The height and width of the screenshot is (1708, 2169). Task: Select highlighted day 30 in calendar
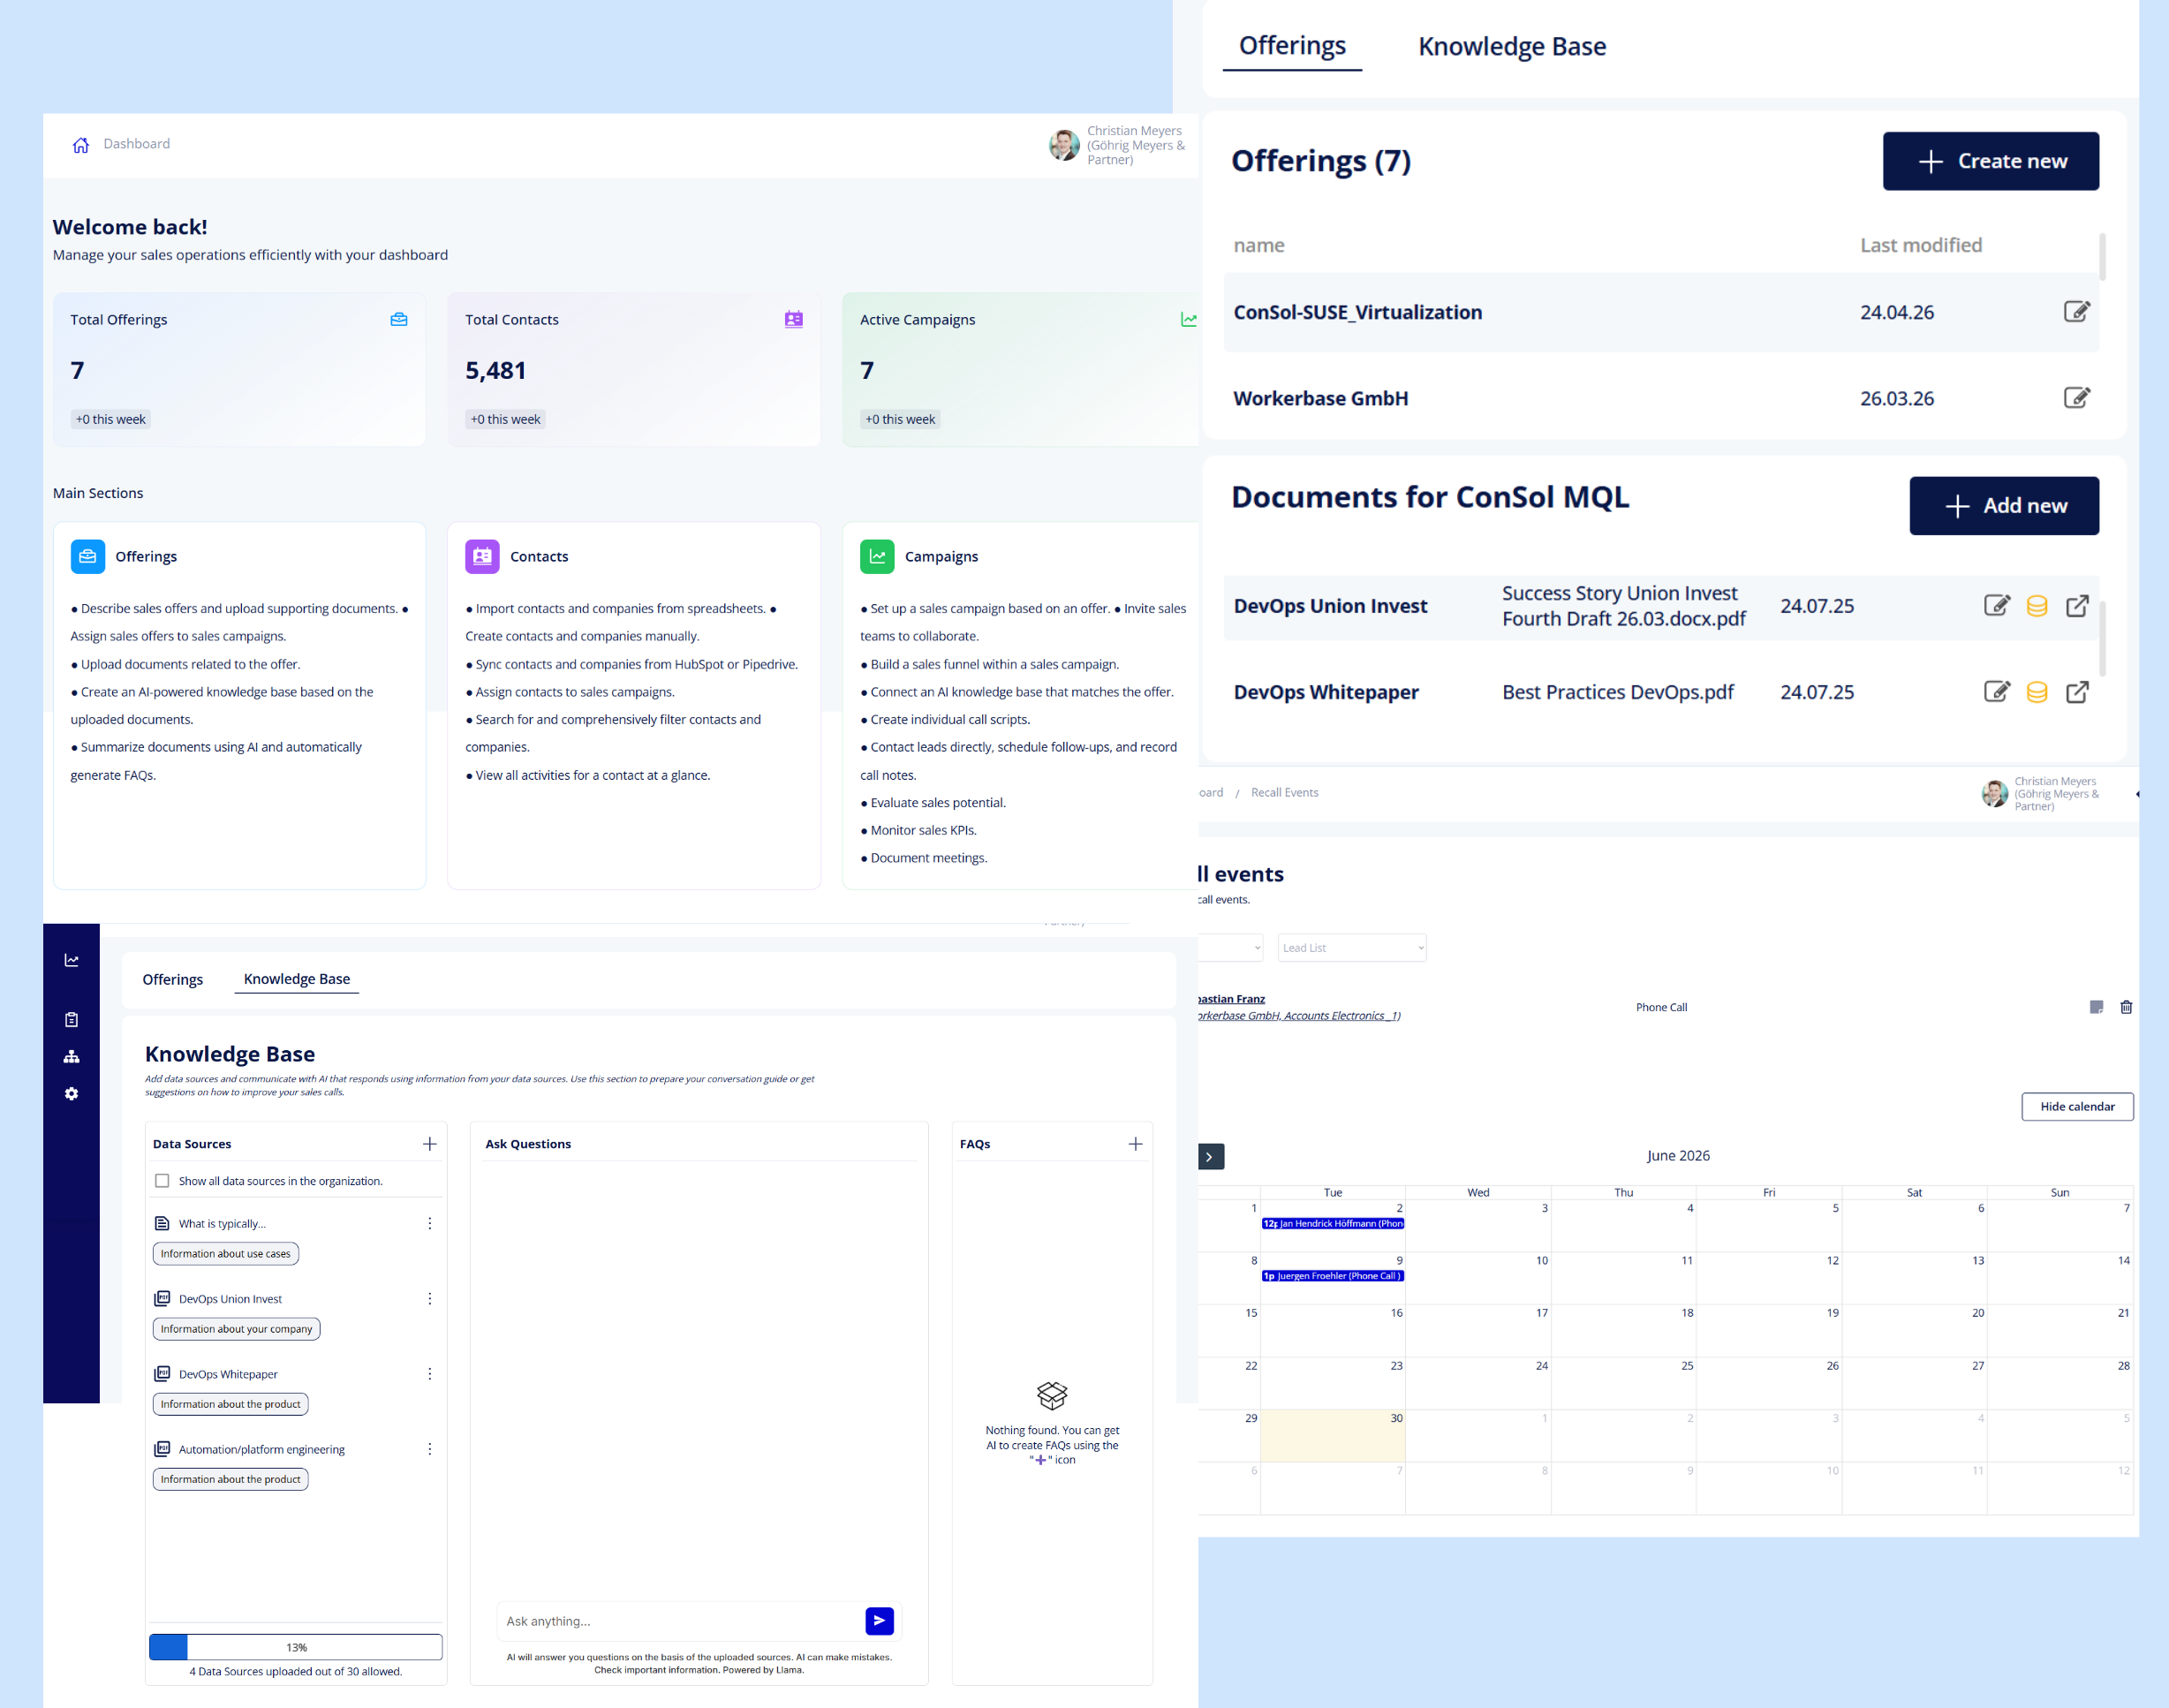(x=1333, y=1436)
